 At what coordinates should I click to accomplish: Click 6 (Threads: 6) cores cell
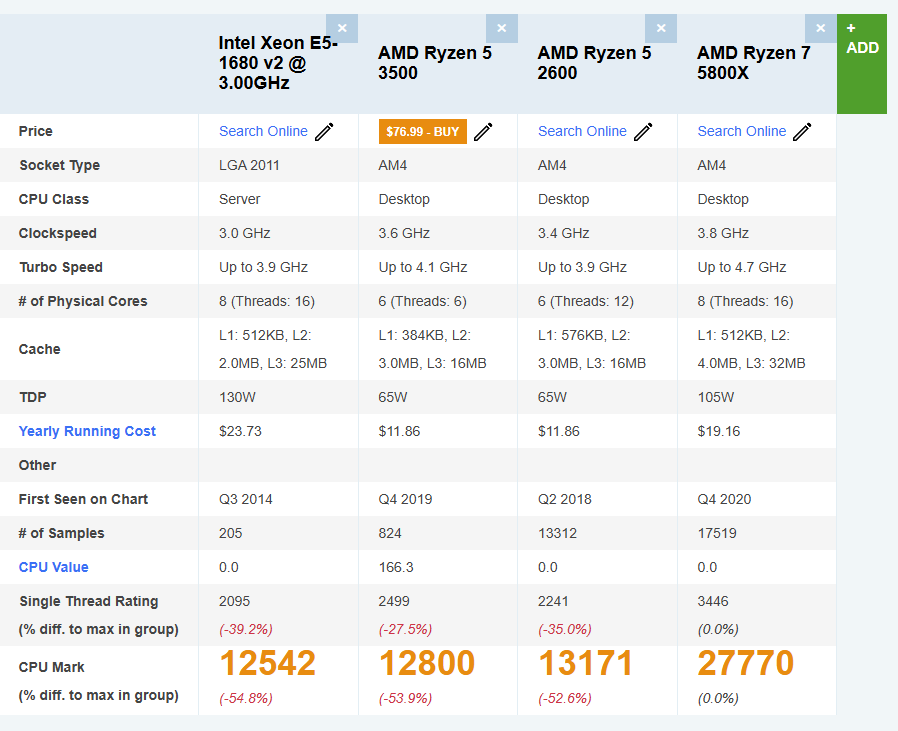pyautogui.click(x=422, y=301)
